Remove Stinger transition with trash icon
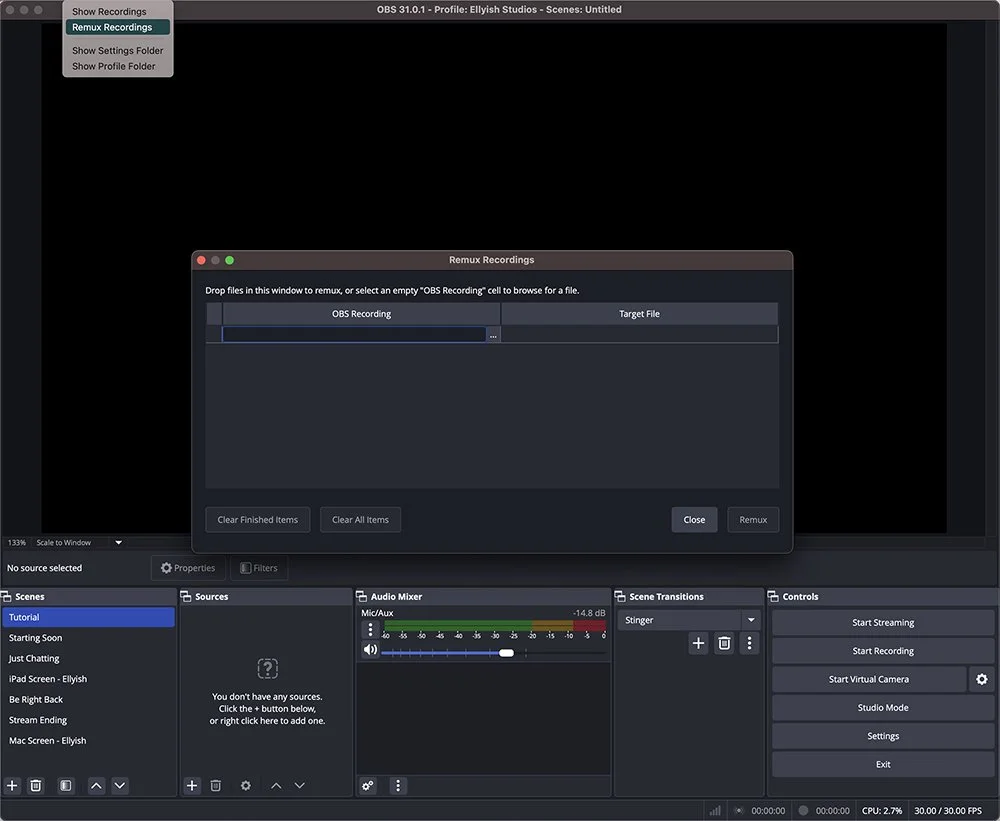1000x821 pixels. pyautogui.click(x=724, y=643)
